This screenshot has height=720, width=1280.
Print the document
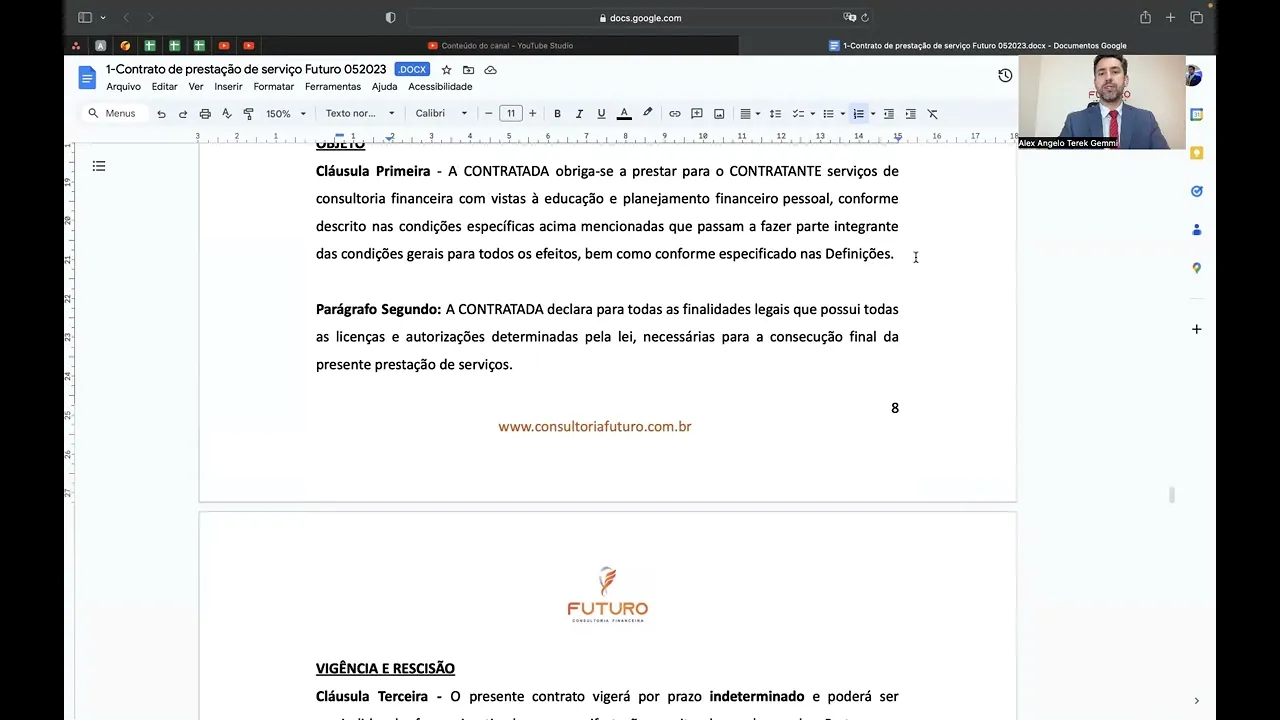pyautogui.click(x=205, y=114)
